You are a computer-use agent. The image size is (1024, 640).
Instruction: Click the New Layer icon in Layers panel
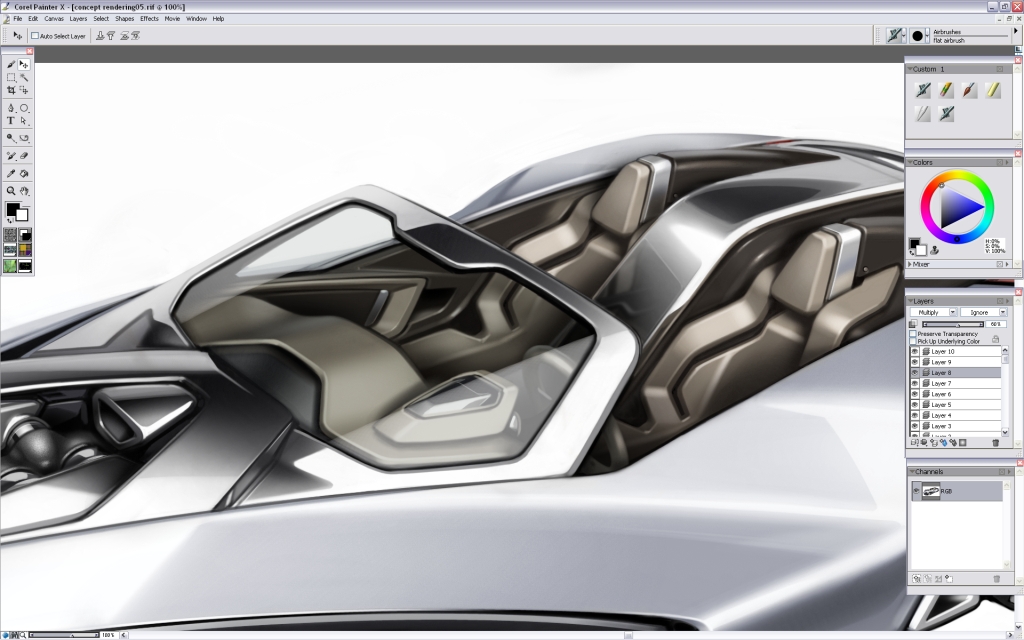tap(913, 442)
